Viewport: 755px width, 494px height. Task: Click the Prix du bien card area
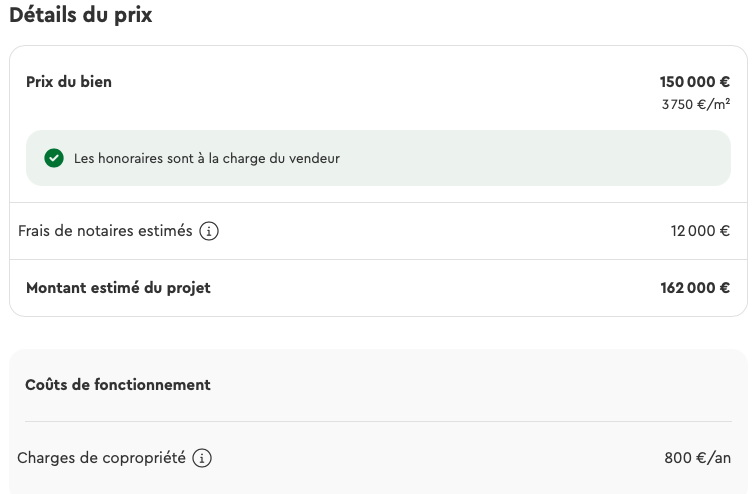378,124
